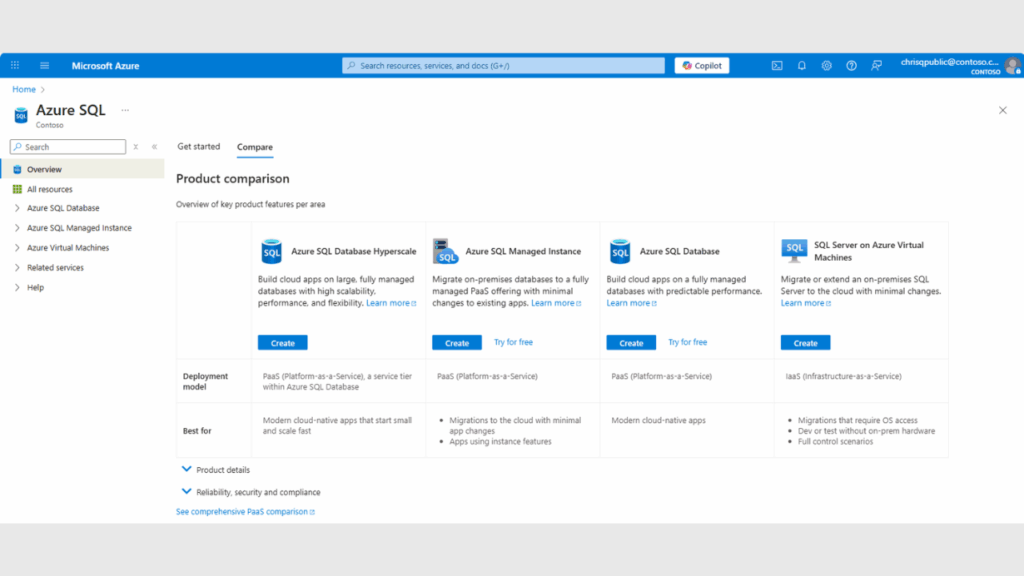Click Create under Azure SQL Database Hyperscale

(282, 342)
